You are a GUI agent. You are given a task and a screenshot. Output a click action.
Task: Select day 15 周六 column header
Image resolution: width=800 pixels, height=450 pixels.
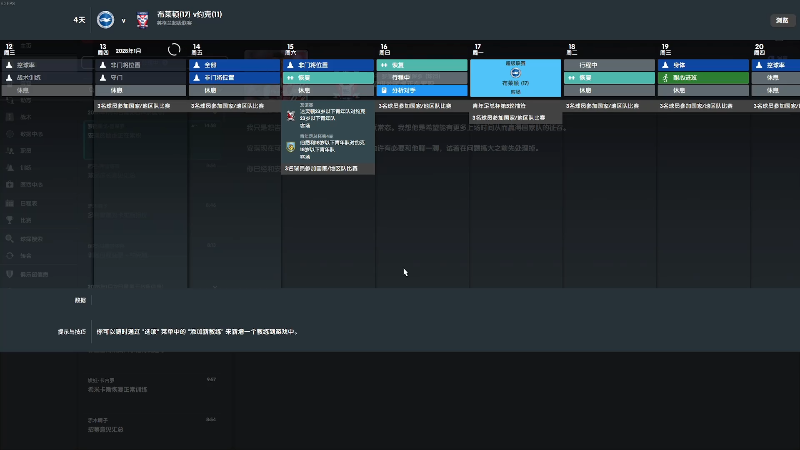click(x=290, y=49)
